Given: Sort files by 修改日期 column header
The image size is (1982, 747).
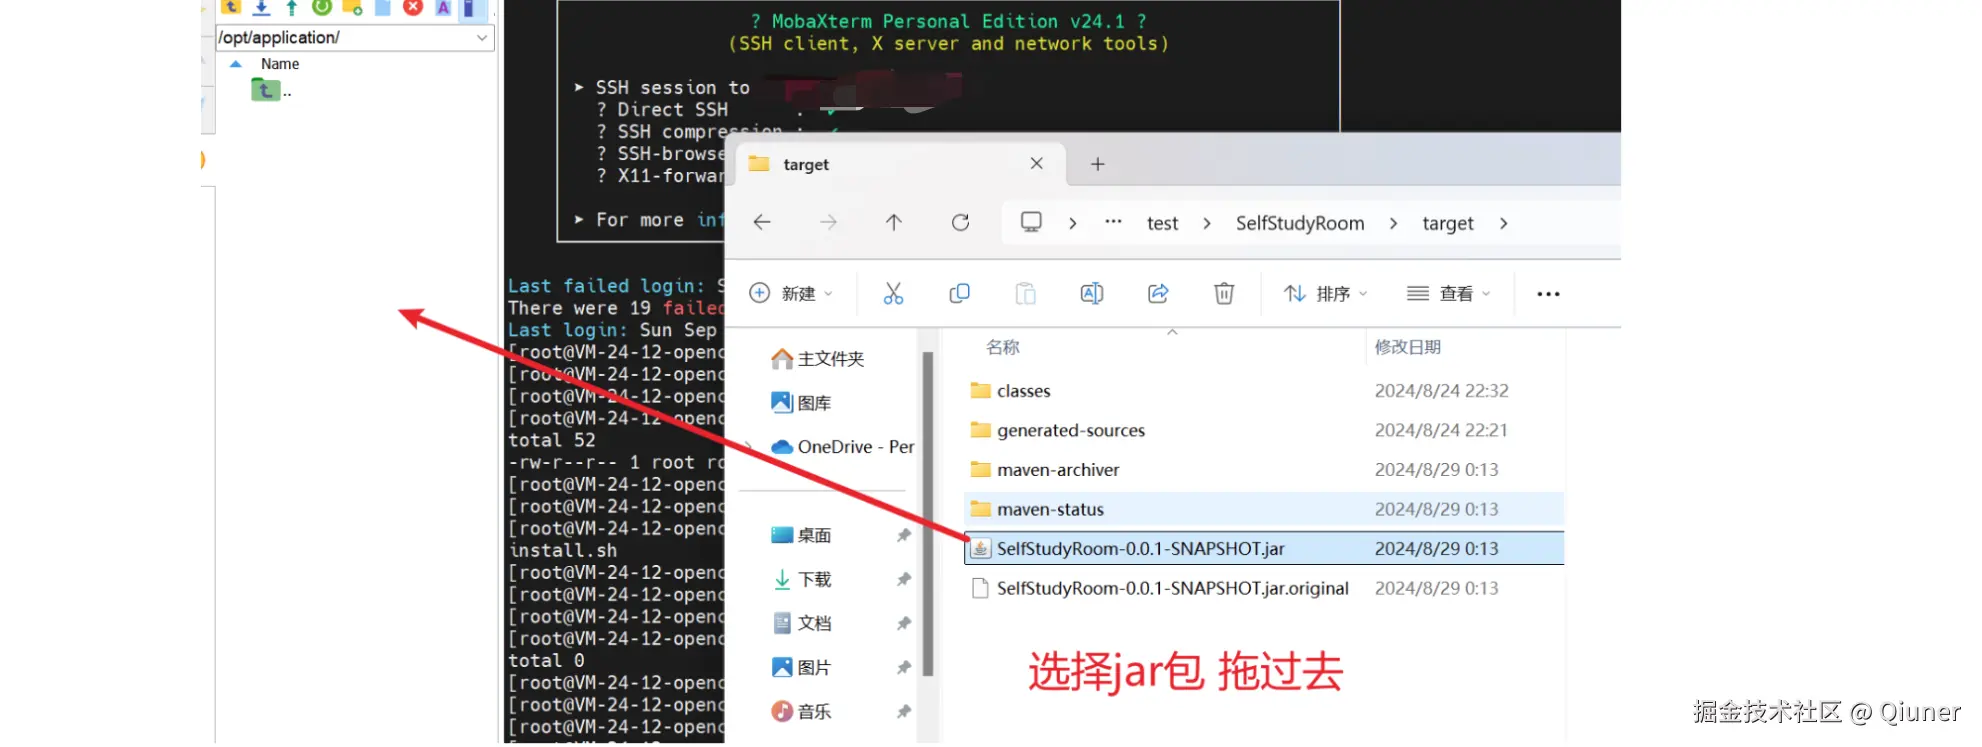Looking at the screenshot, I should (1408, 347).
